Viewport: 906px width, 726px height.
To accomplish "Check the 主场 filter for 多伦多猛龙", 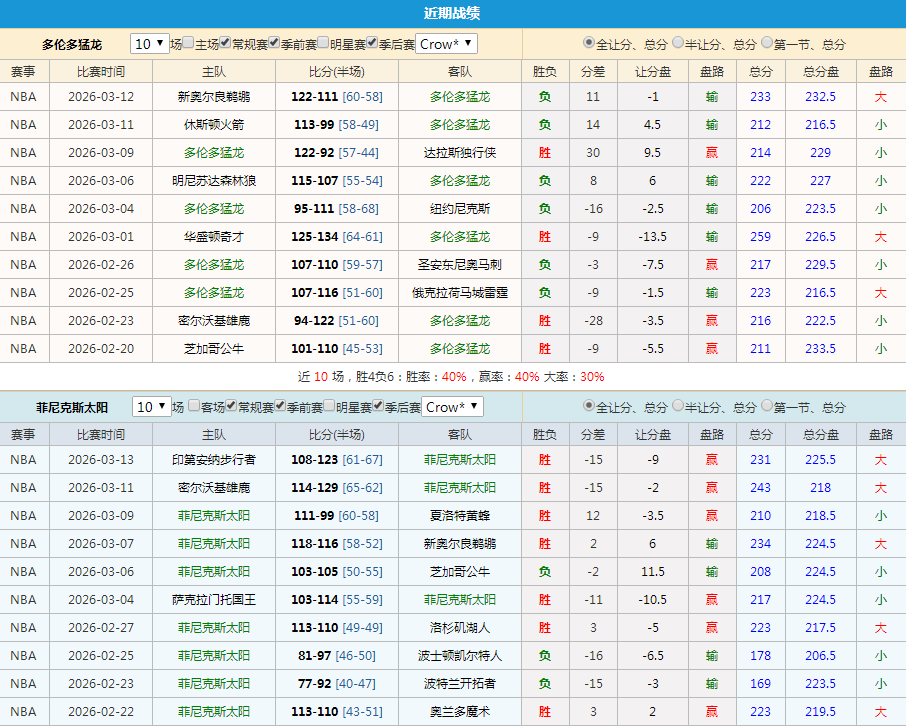I will (x=186, y=44).
